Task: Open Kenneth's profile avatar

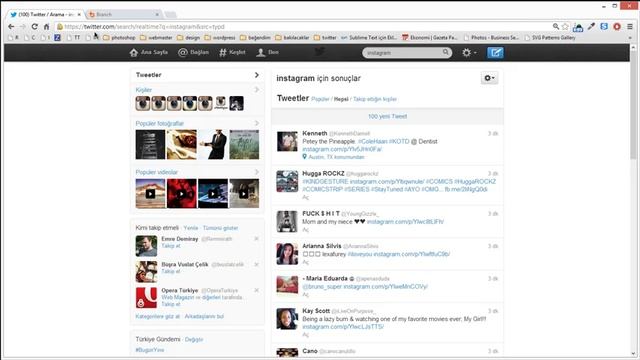Action: click(x=287, y=142)
